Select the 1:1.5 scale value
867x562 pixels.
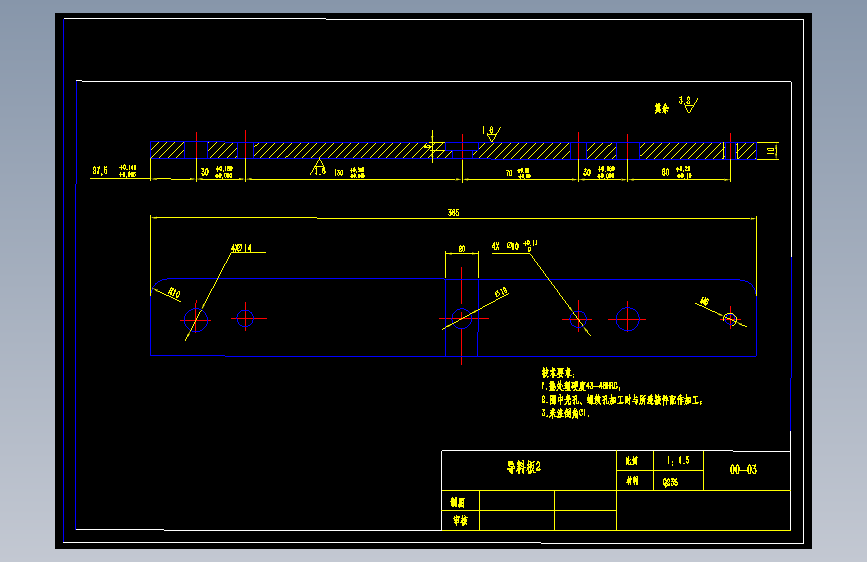pos(678,460)
